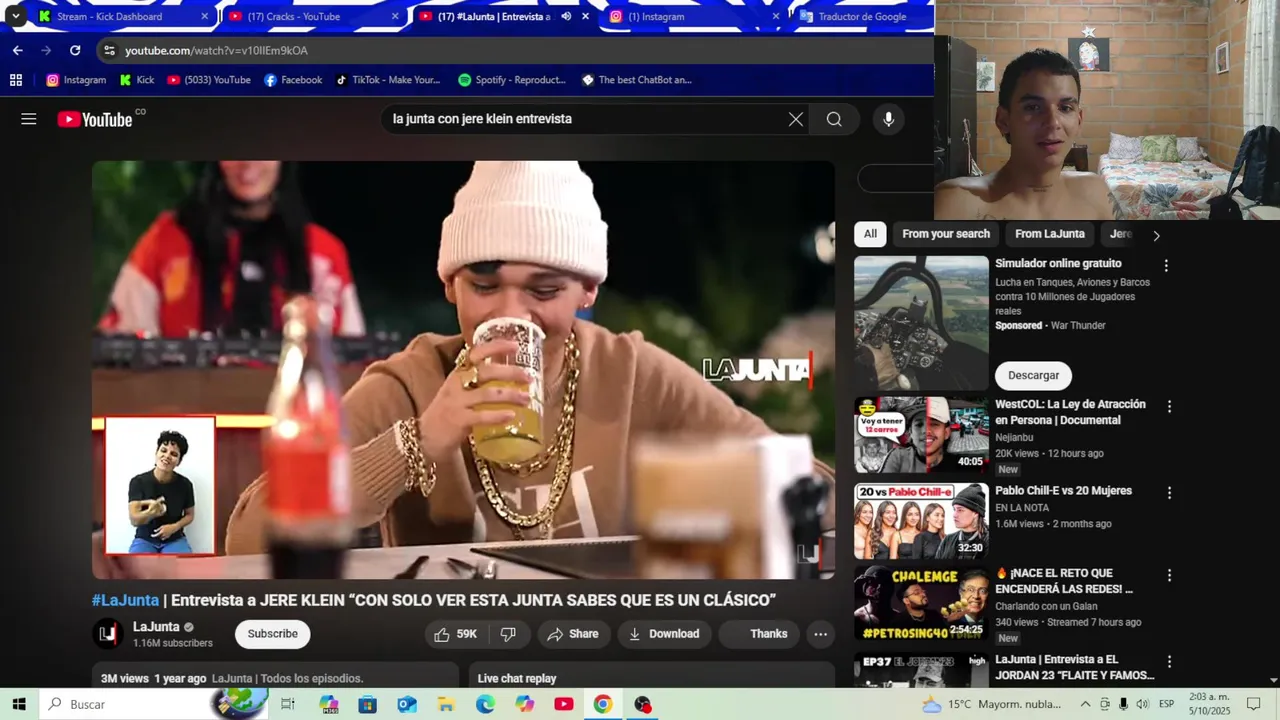Viewport: 1280px width, 720px height.
Task: Open options for NACE EL RETO video
Action: [1169, 576]
